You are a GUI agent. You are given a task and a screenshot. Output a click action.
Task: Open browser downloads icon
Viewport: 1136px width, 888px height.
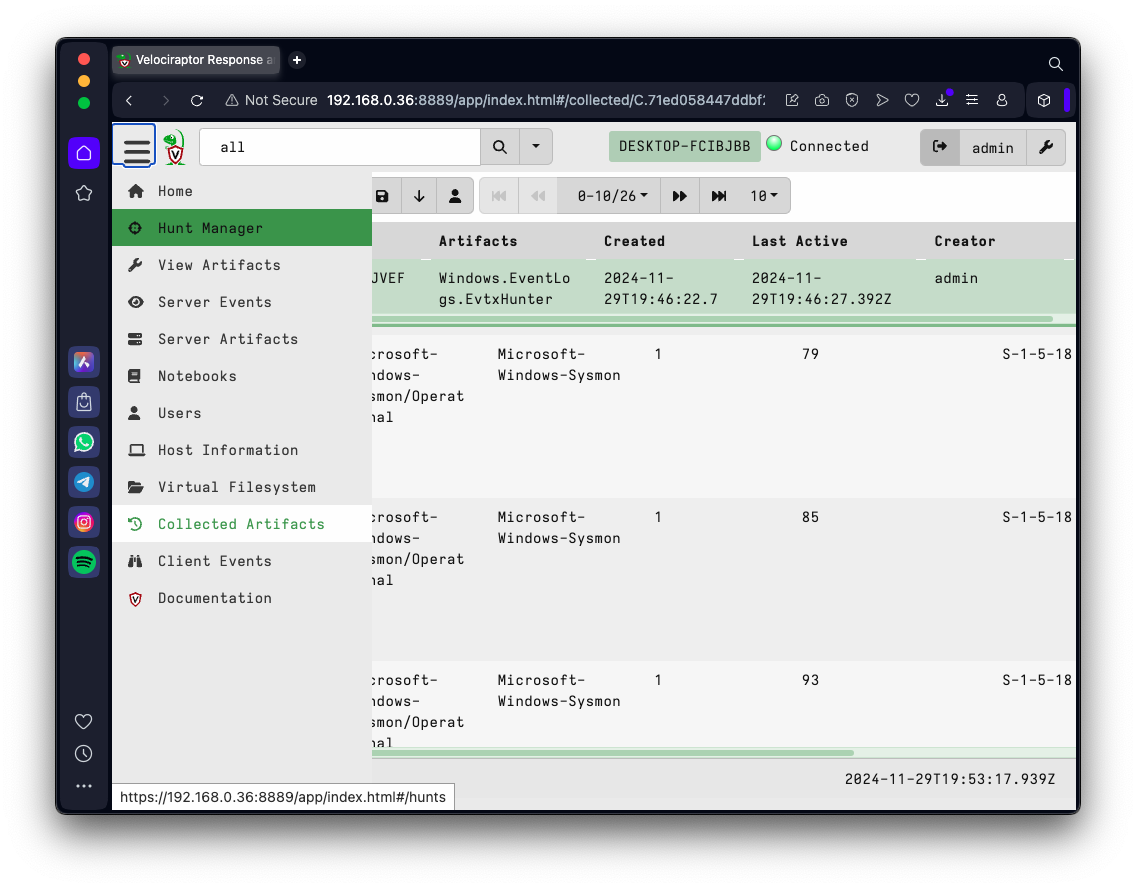[x=942, y=100]
